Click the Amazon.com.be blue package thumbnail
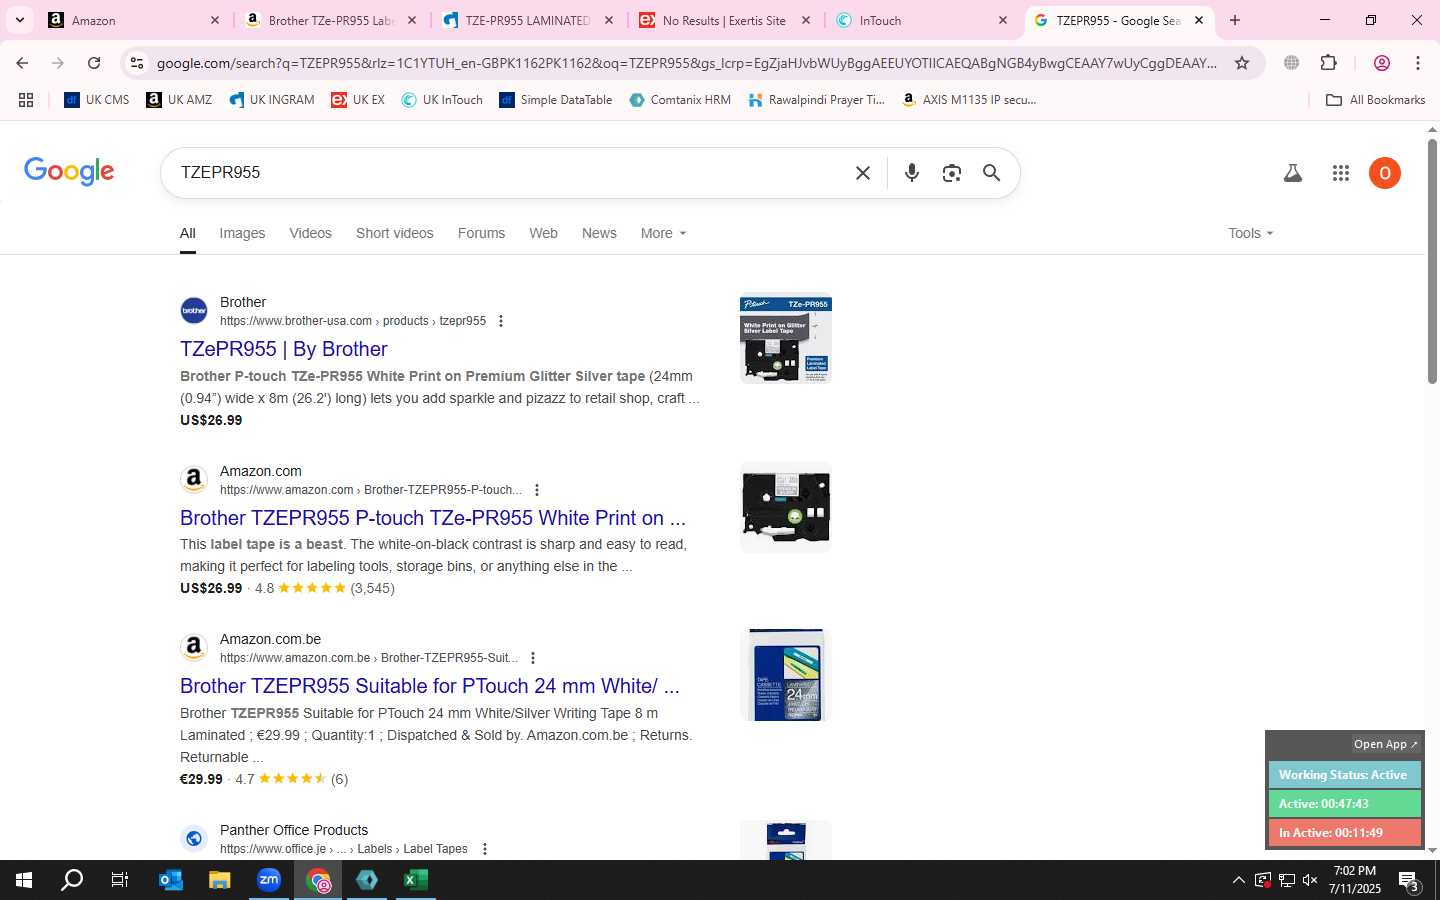This screenshot has width=1440, height=900. click(786, 675)
